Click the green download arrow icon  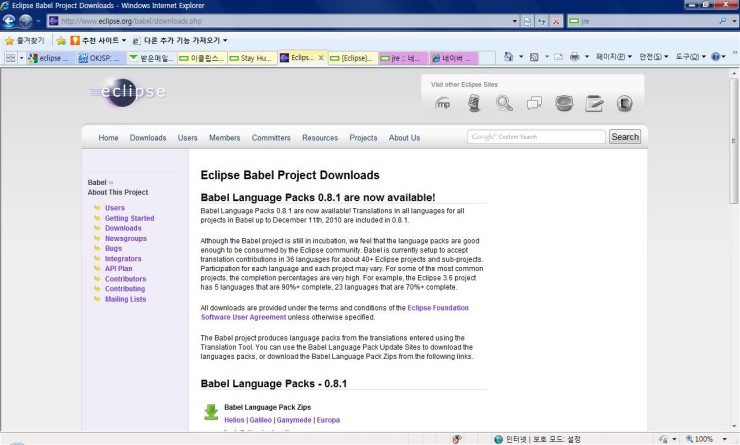click(x=211, y=412)
